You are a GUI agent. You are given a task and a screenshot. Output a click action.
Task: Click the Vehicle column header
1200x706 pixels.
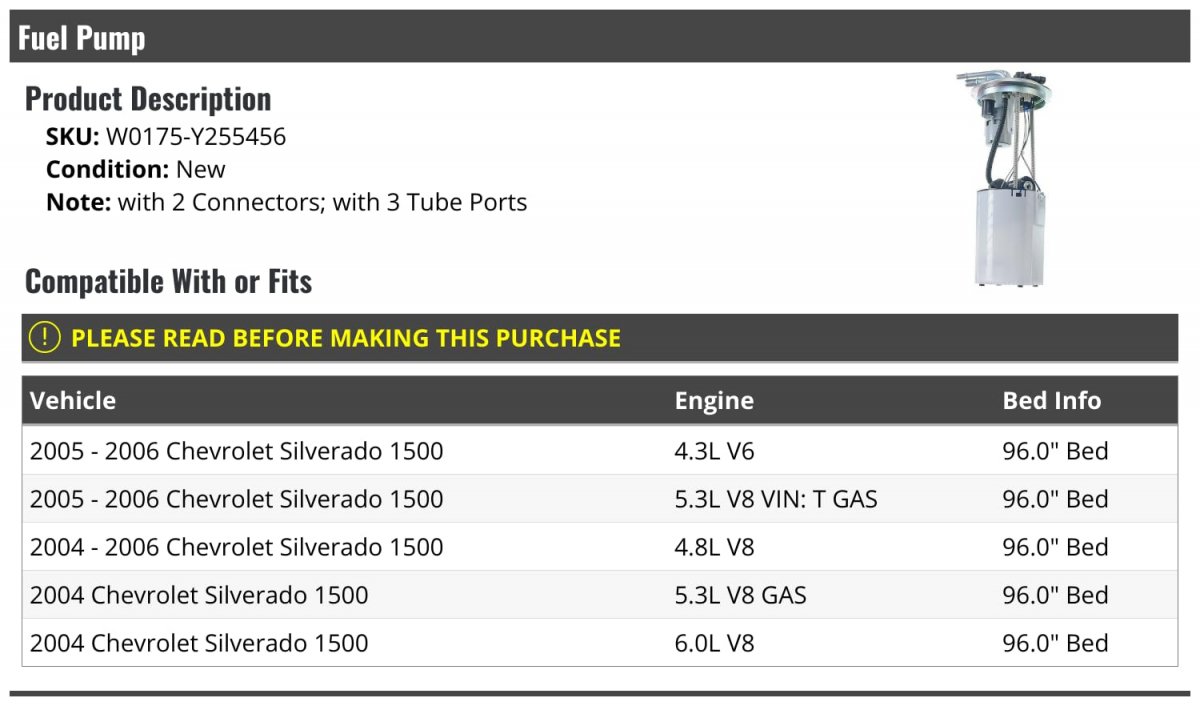tap(73, 401)
